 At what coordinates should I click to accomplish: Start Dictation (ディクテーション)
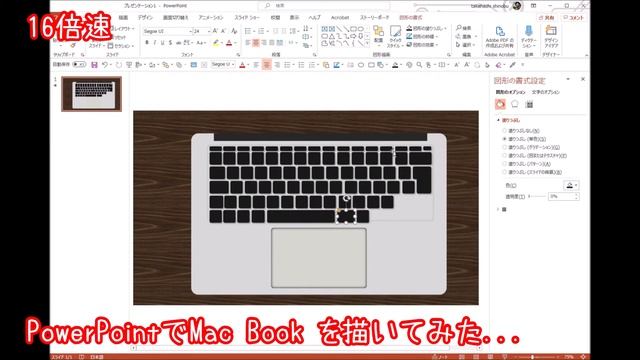(528, 37)
